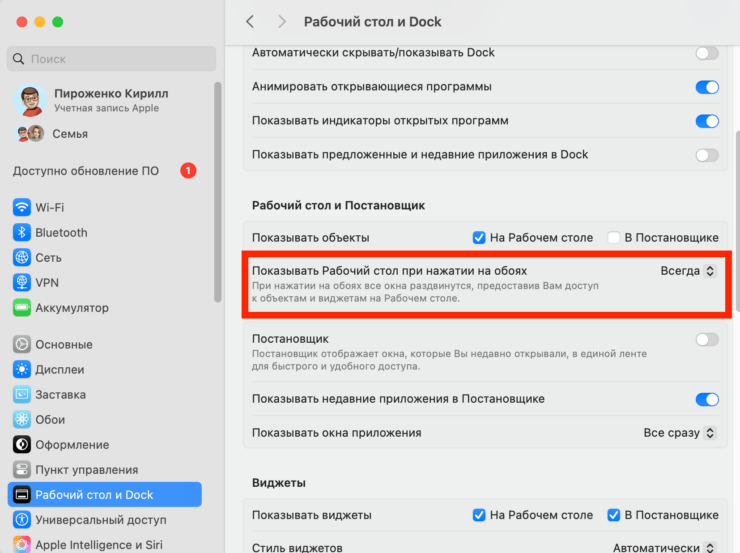Open the Все сразу dropdown

tap(680, 433)
